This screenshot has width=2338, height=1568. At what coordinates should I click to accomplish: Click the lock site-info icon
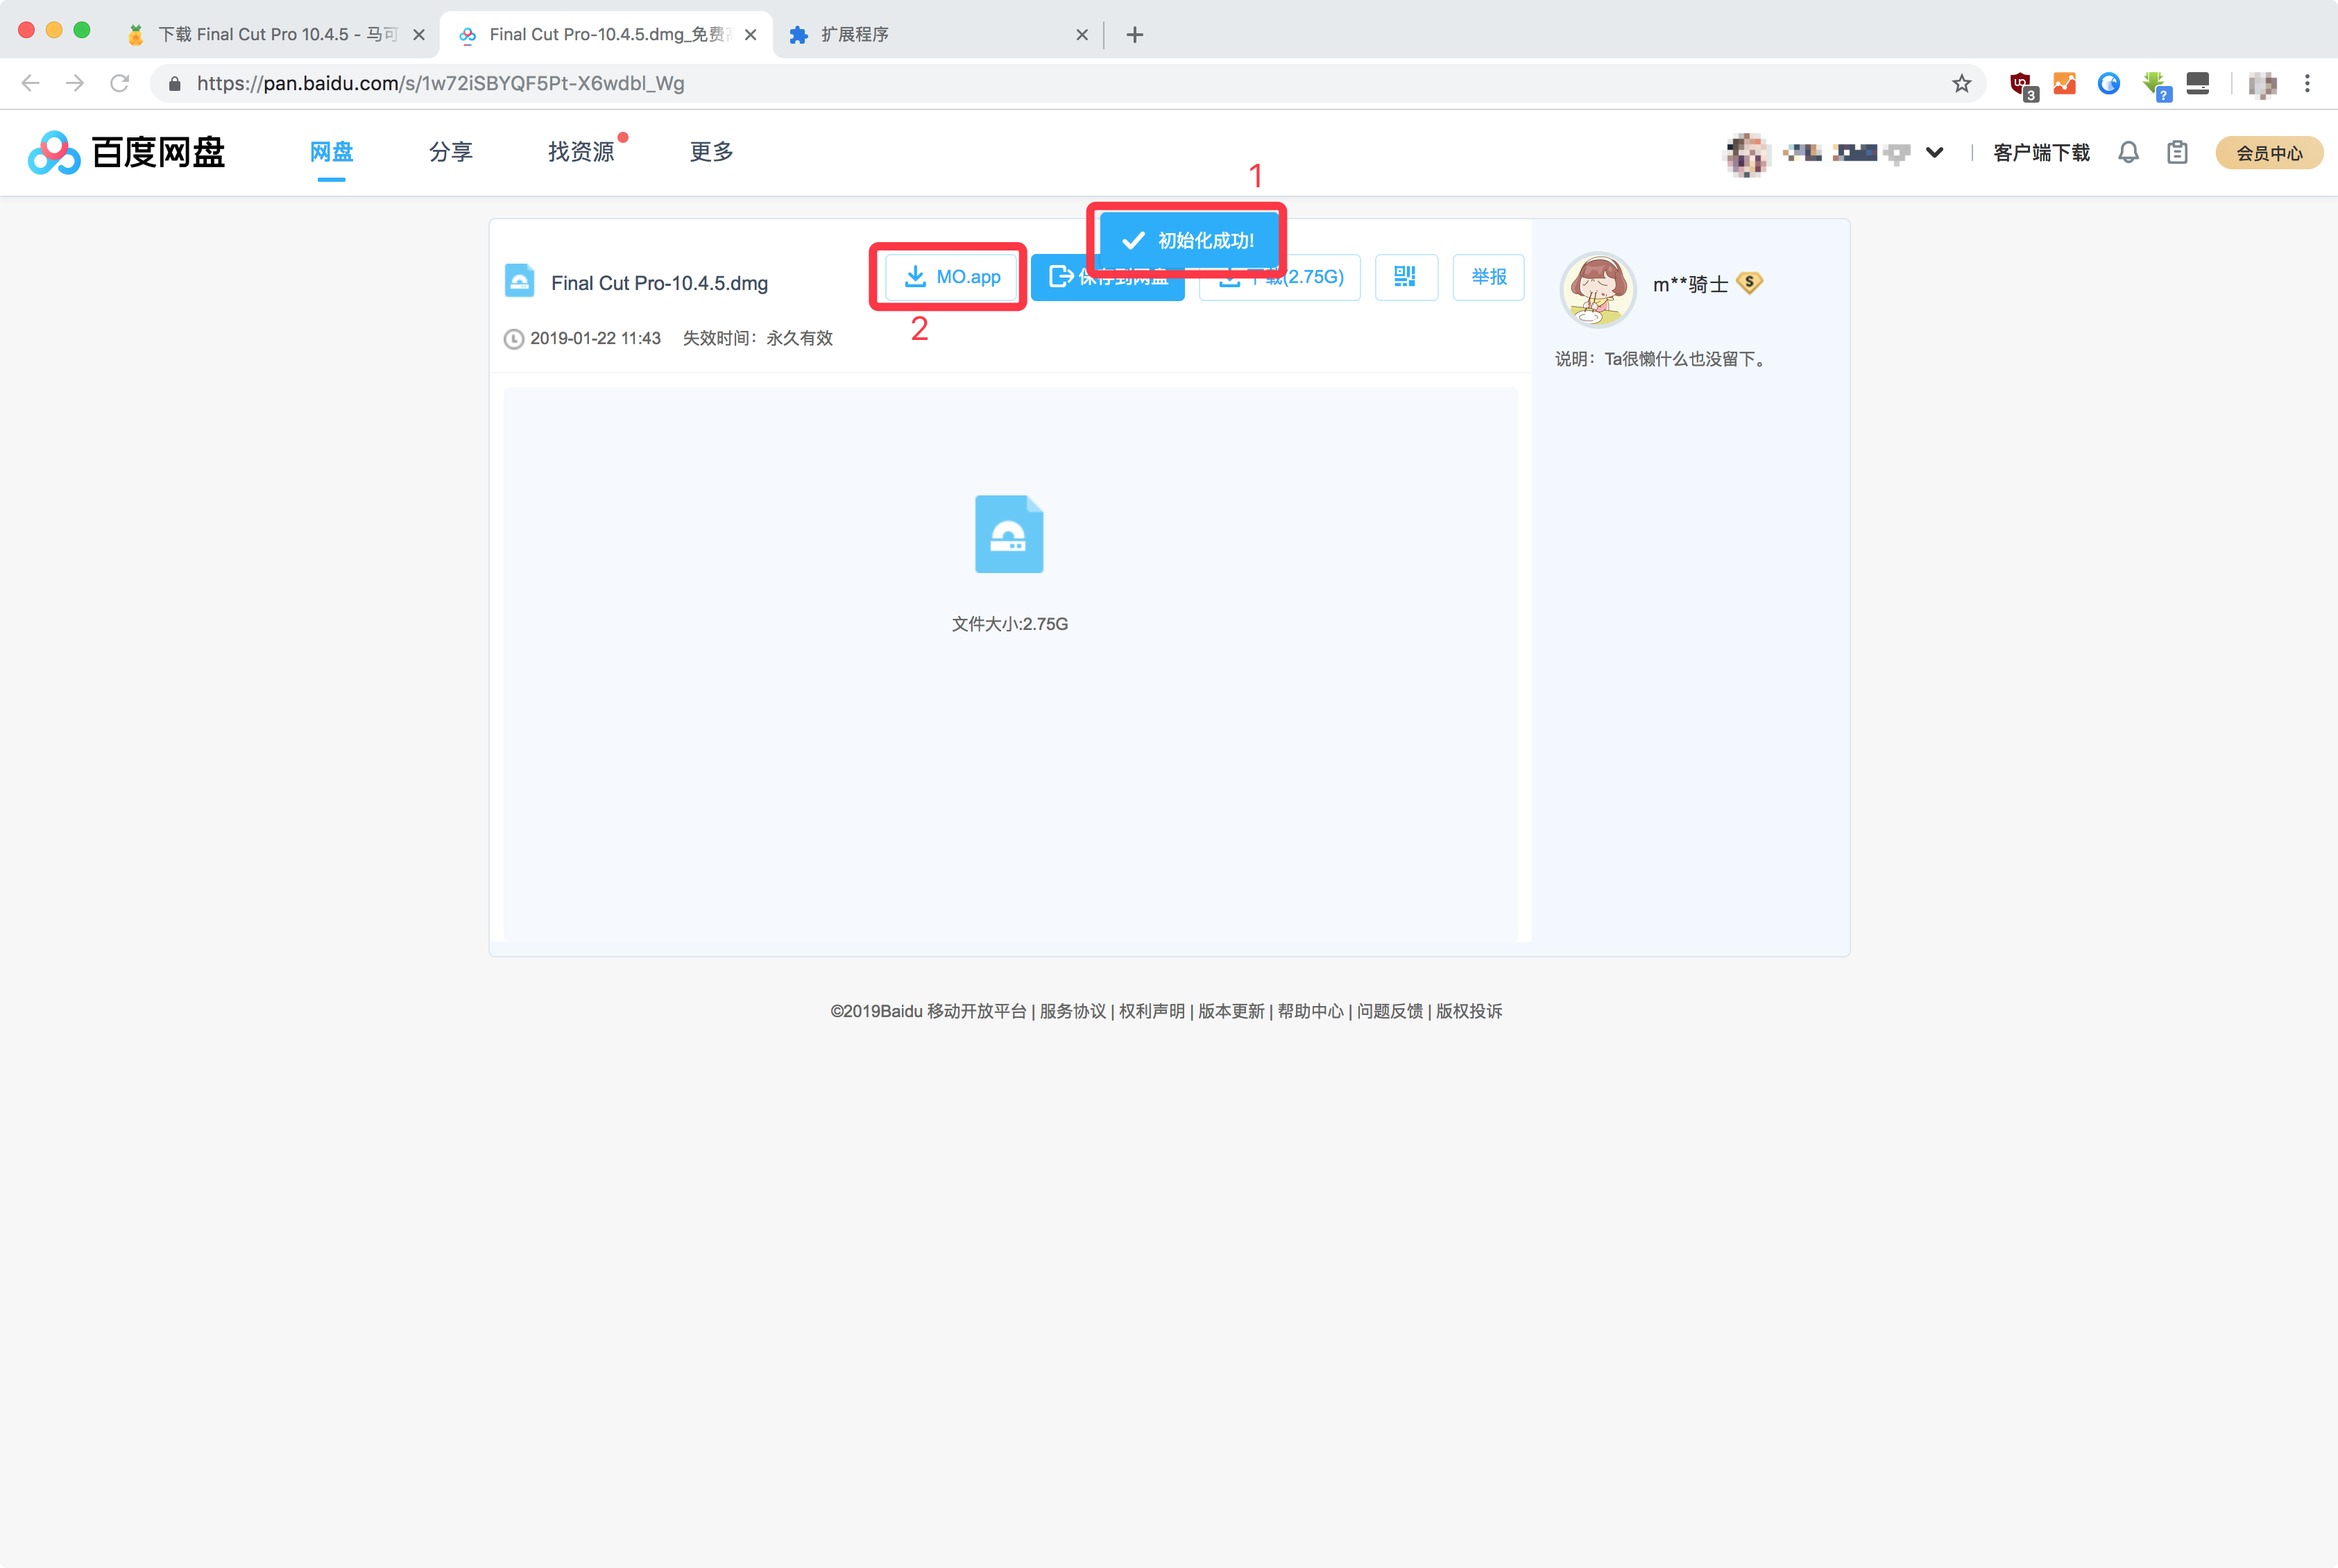tap(175, 84)
